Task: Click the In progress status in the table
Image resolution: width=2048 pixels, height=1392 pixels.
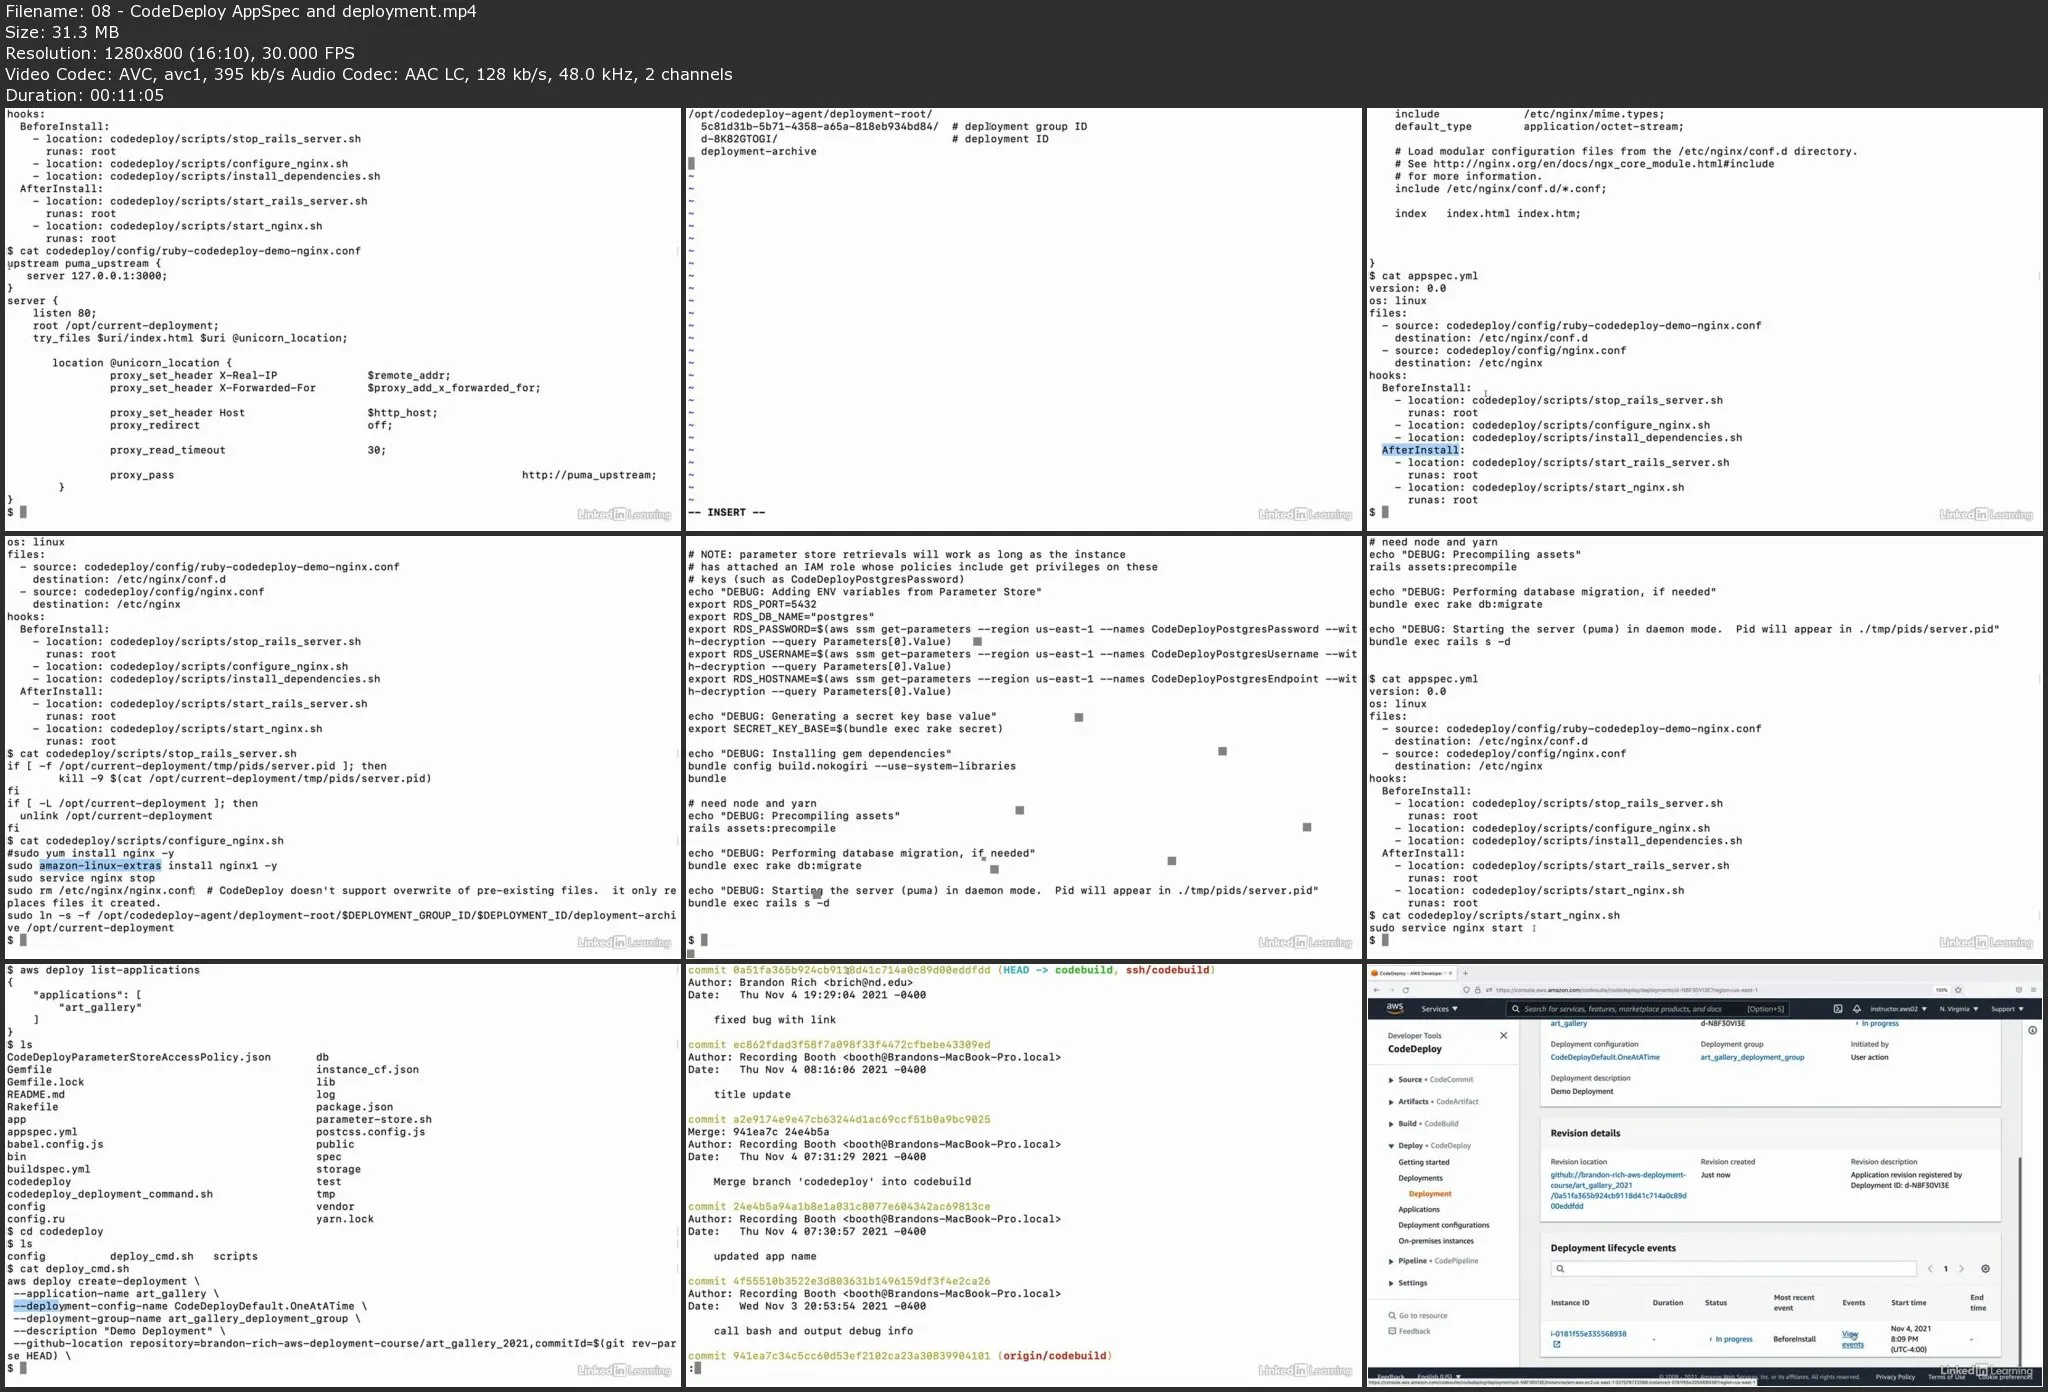Action: pos(1731,1339)
